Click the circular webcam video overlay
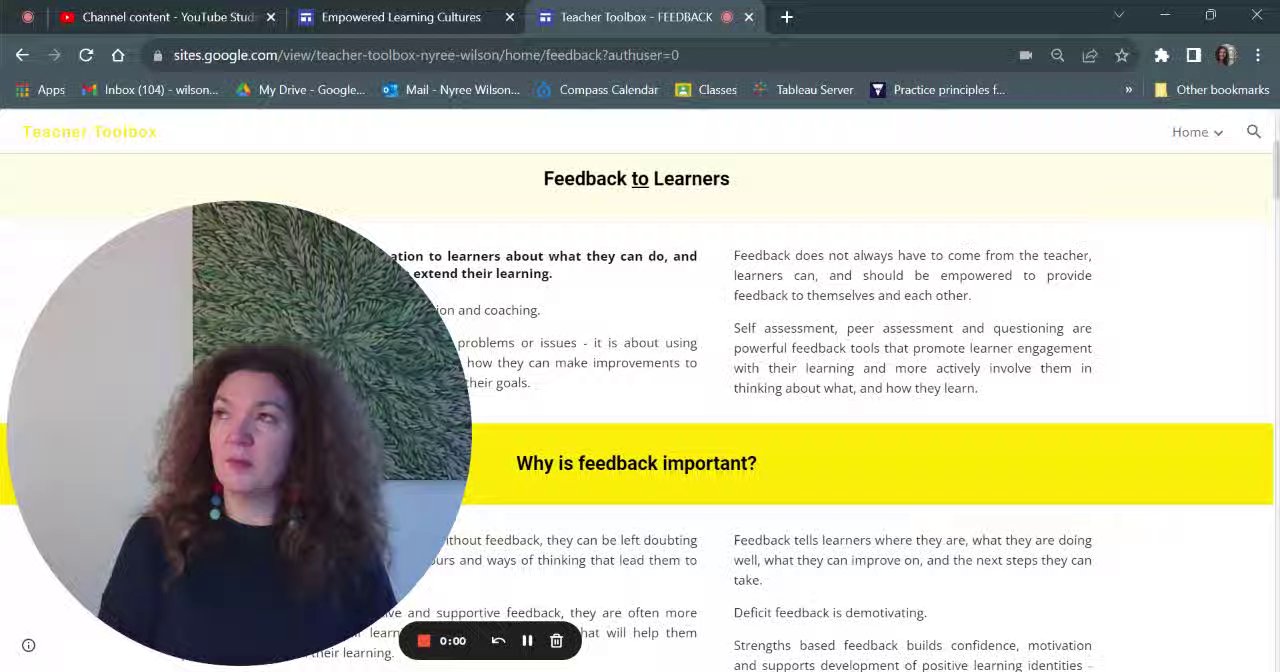 [x=238, y=432]
